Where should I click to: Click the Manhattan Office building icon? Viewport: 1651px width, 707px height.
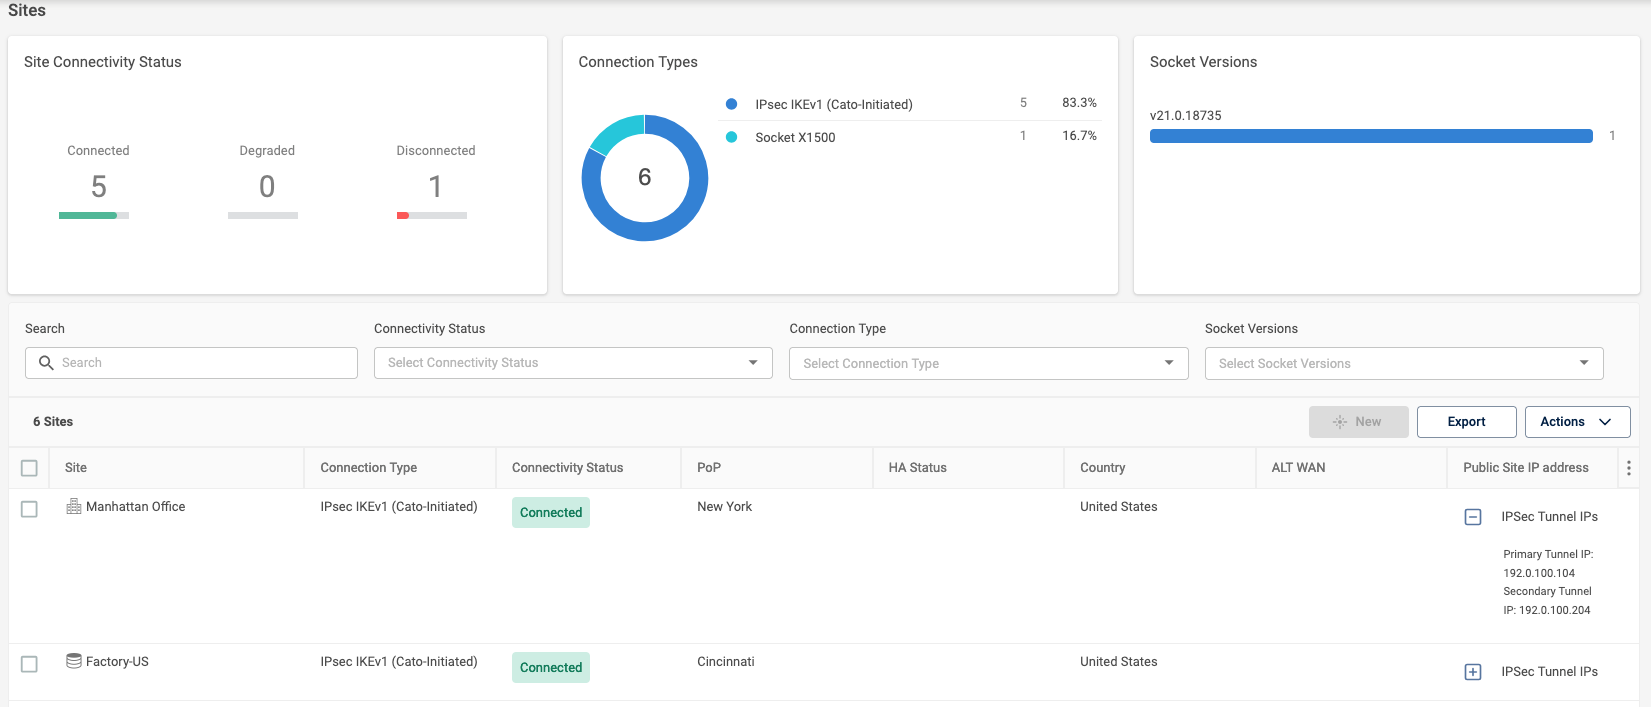pyautogui.click(x=74, y=507)
